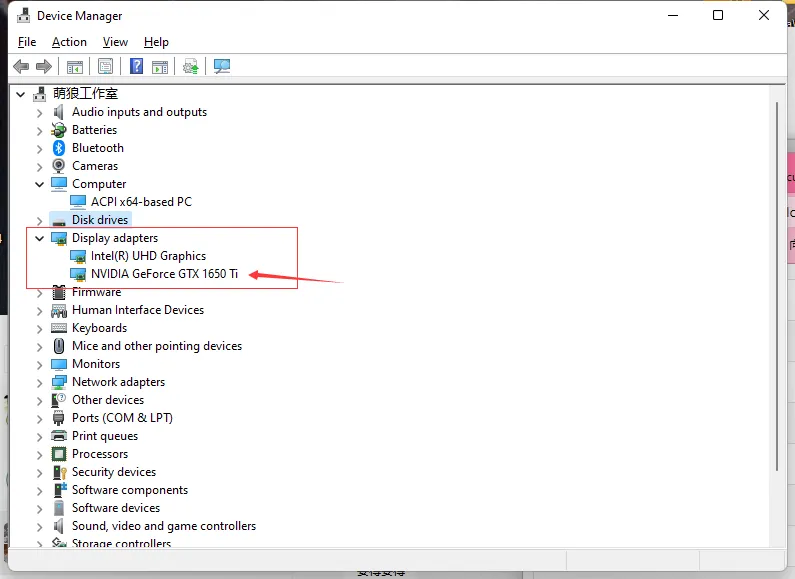Open the File menu

tap(27, 42)
